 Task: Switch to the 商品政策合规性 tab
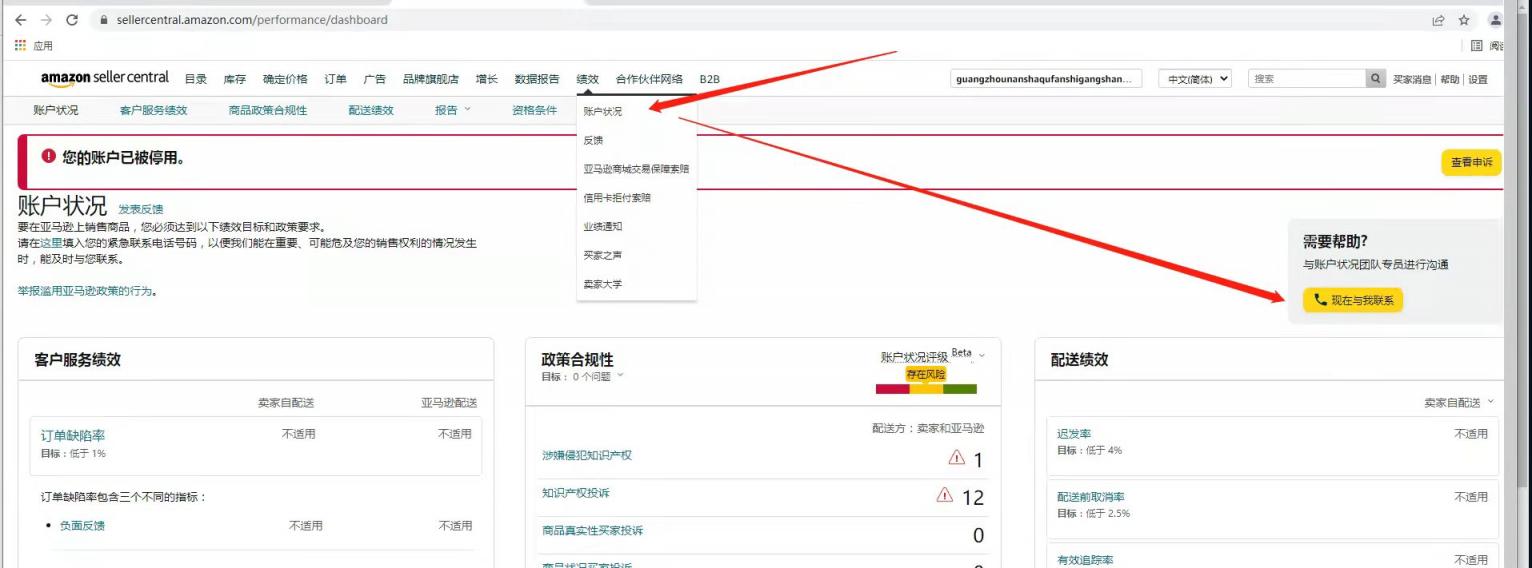pyautogui.click(x=268, y=110)
